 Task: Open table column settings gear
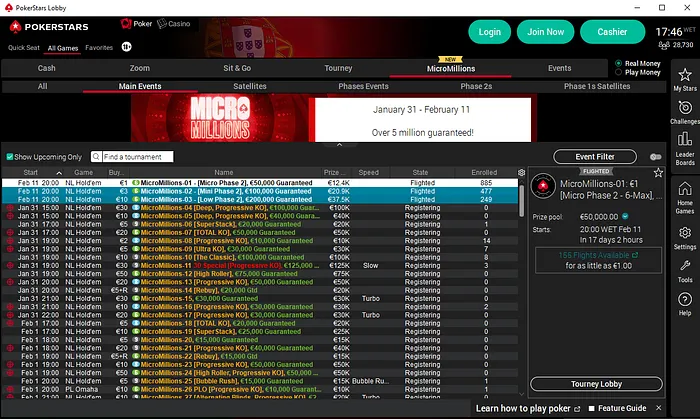(x=521, y=172)
